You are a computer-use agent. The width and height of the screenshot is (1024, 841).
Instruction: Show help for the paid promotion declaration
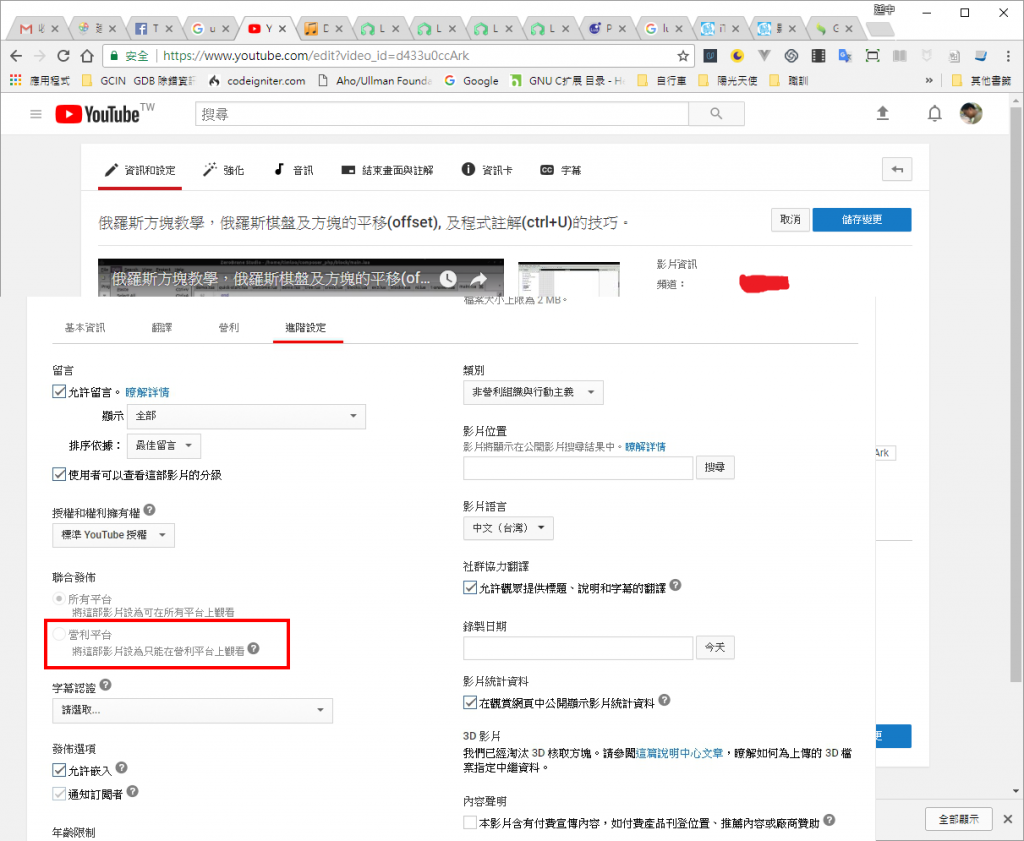pos(829,820)
